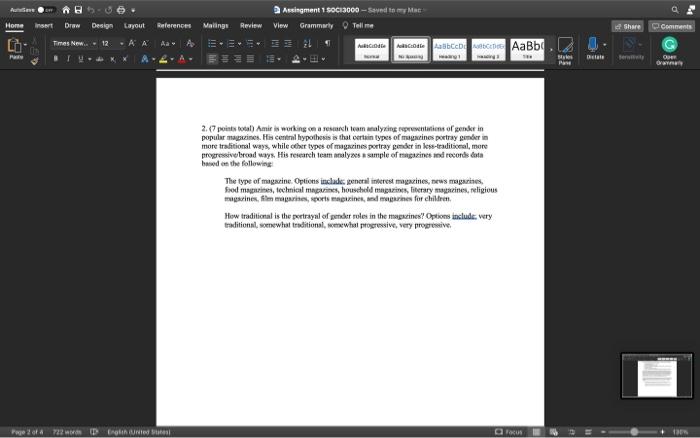Click the Share button

pos(627,26)
